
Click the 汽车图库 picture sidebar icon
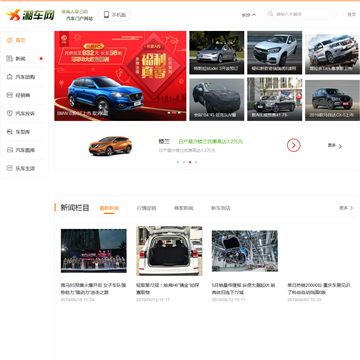[x=10, y=150]
